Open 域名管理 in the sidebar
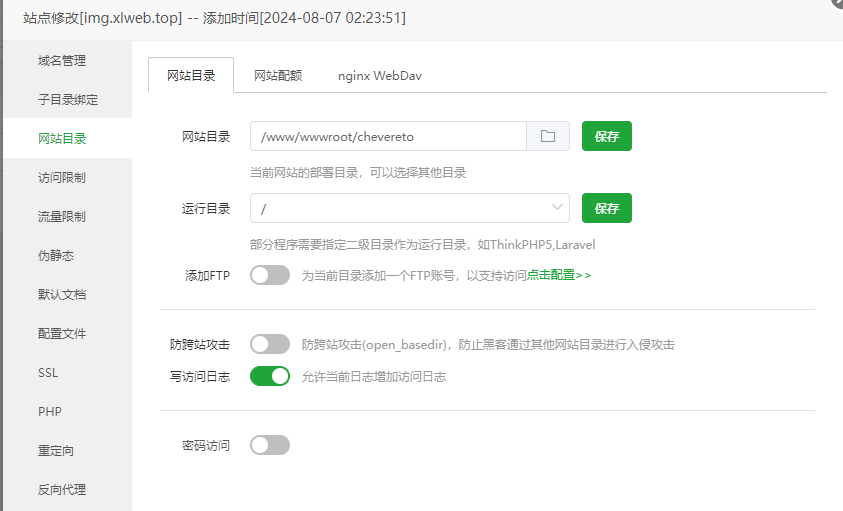The width and height of the screenshot is (843, 511). point(62,61)
